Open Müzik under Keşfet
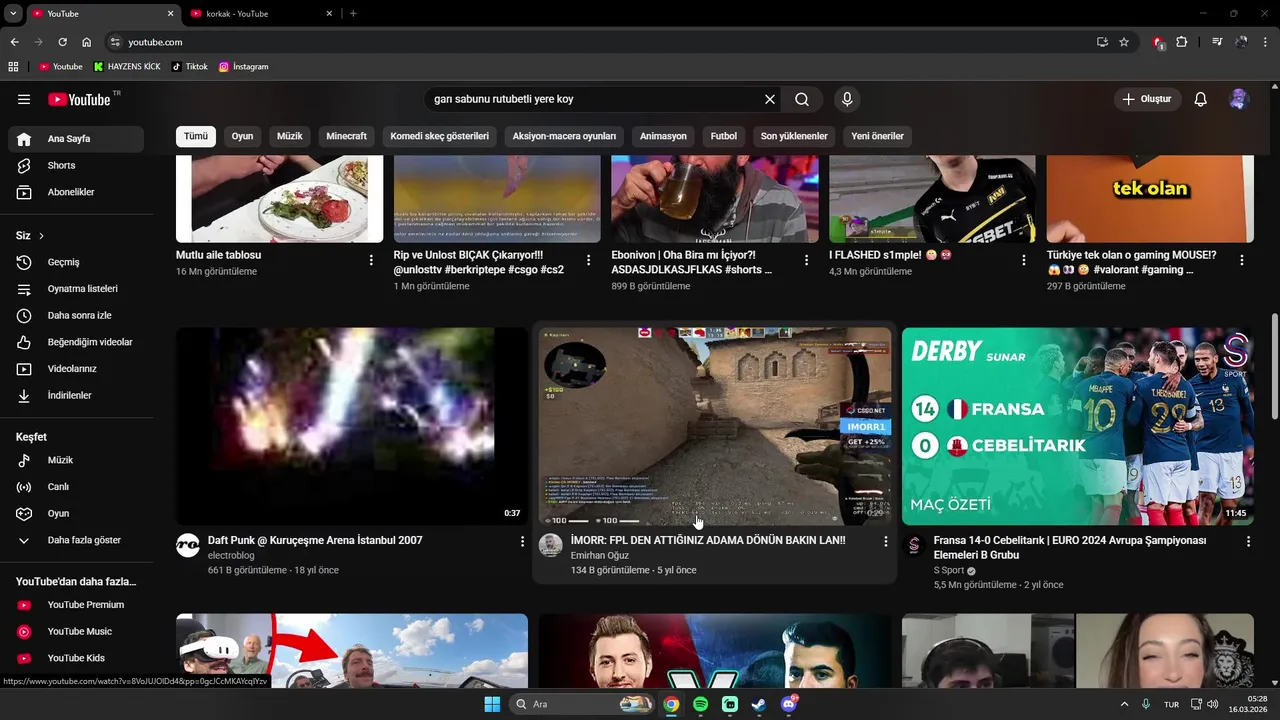1280x720 pixels. tap(76, 460)
